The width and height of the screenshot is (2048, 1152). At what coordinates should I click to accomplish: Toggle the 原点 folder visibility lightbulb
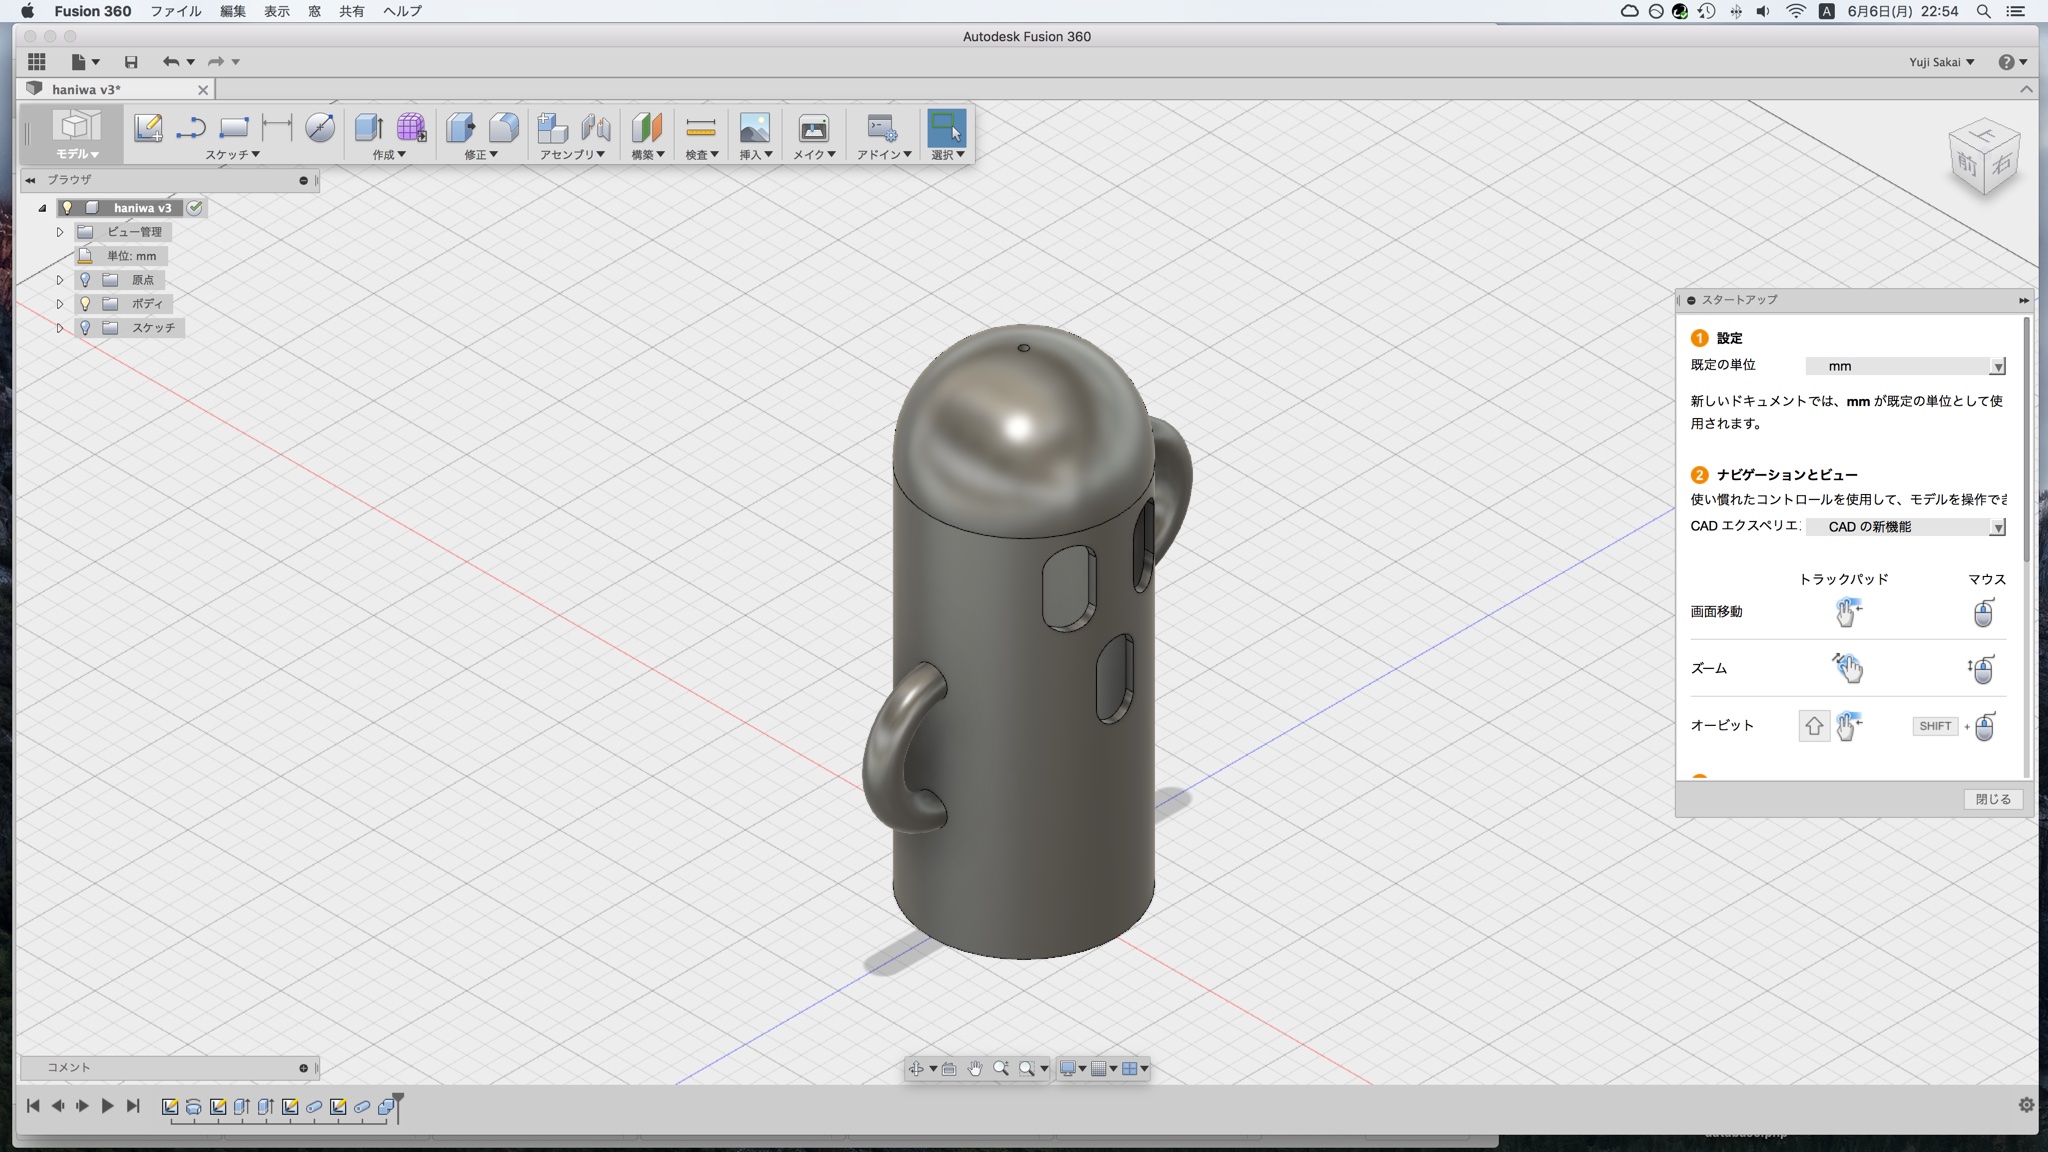[86, 280]
